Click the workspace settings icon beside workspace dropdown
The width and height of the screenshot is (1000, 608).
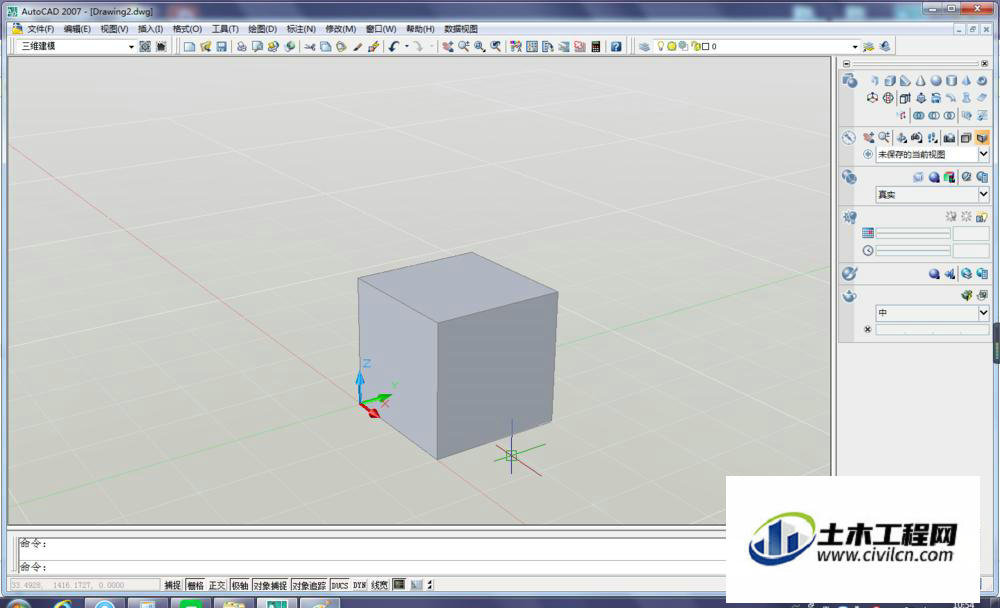point(145,47)
